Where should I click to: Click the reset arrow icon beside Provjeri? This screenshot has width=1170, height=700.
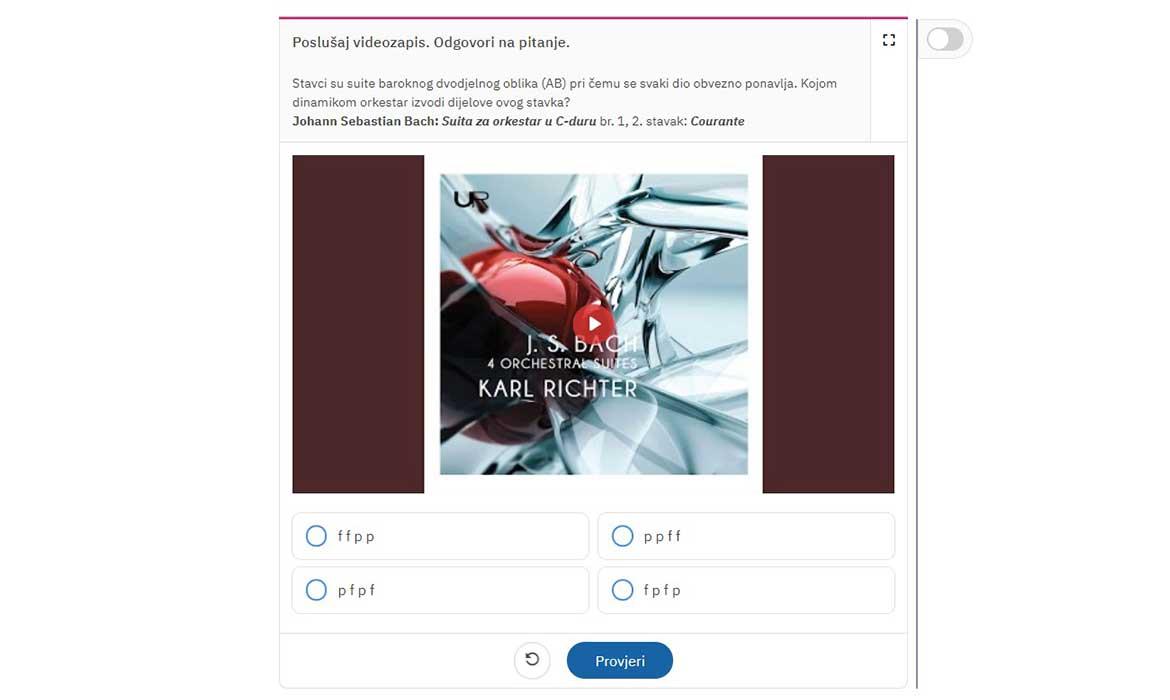tap(532, 660)
